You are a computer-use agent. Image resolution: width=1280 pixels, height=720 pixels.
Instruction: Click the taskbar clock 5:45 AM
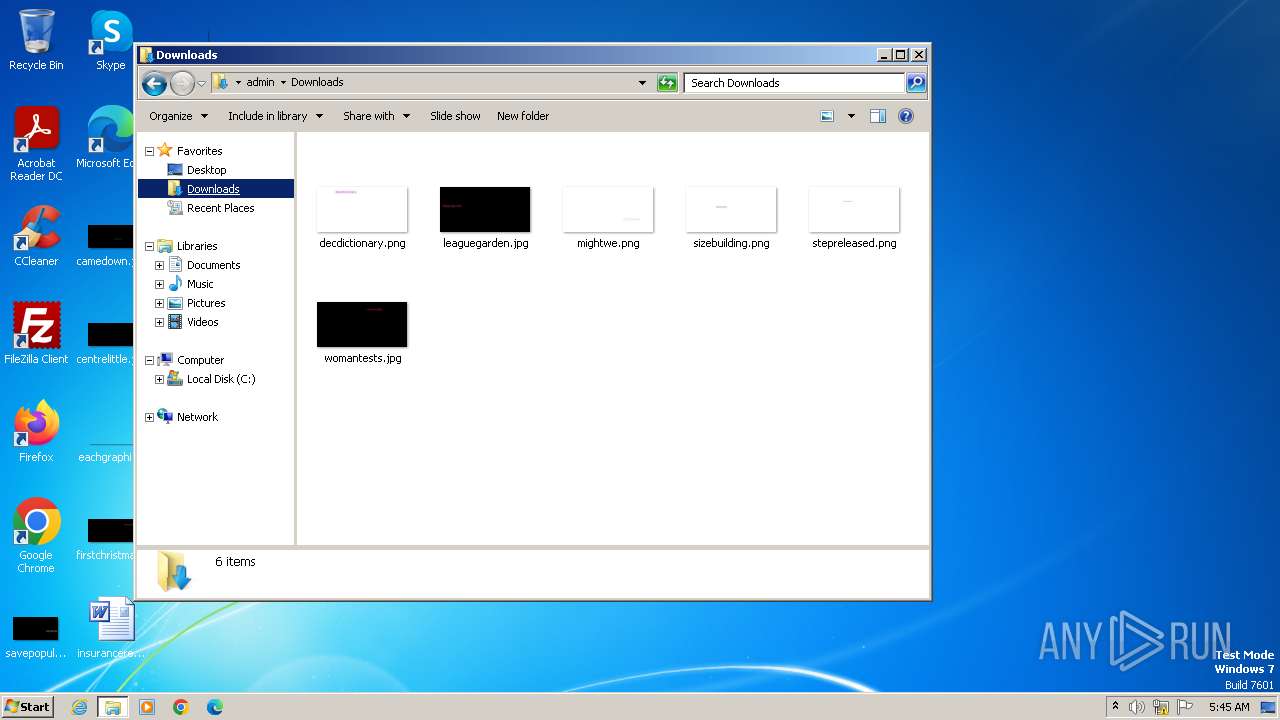click(1229, 707)
